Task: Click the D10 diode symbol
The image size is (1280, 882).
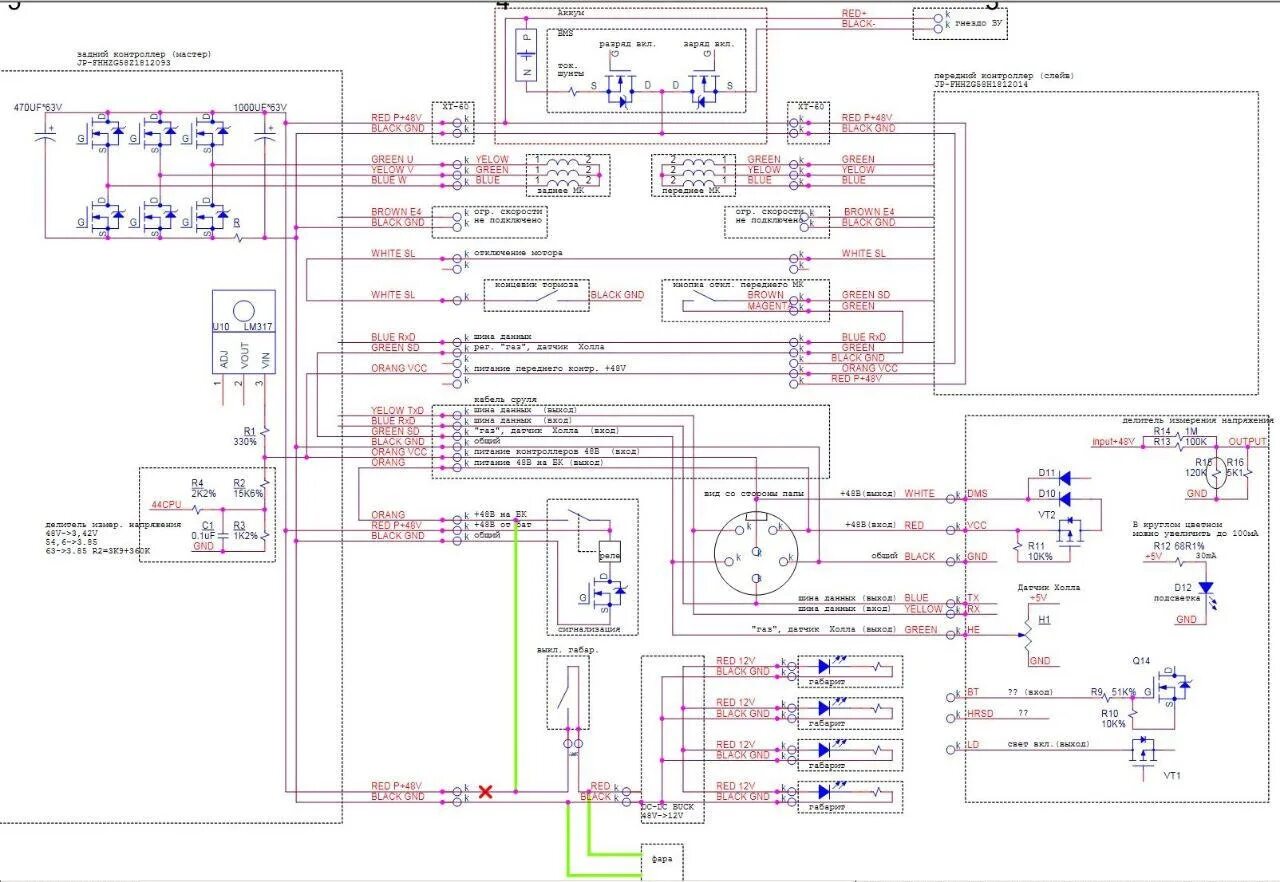Action: tap(1065, 497)
